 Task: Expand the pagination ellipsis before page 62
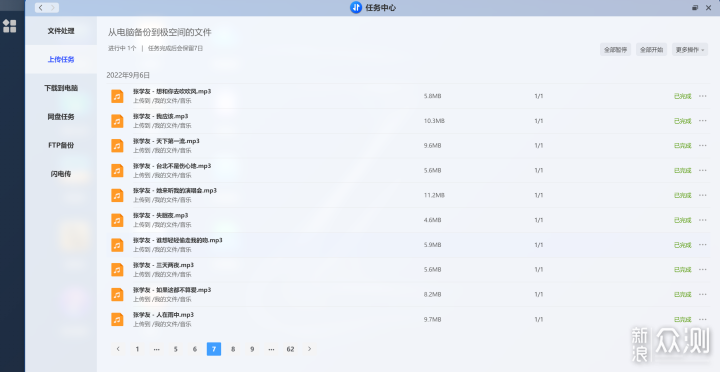pos(271,349)
